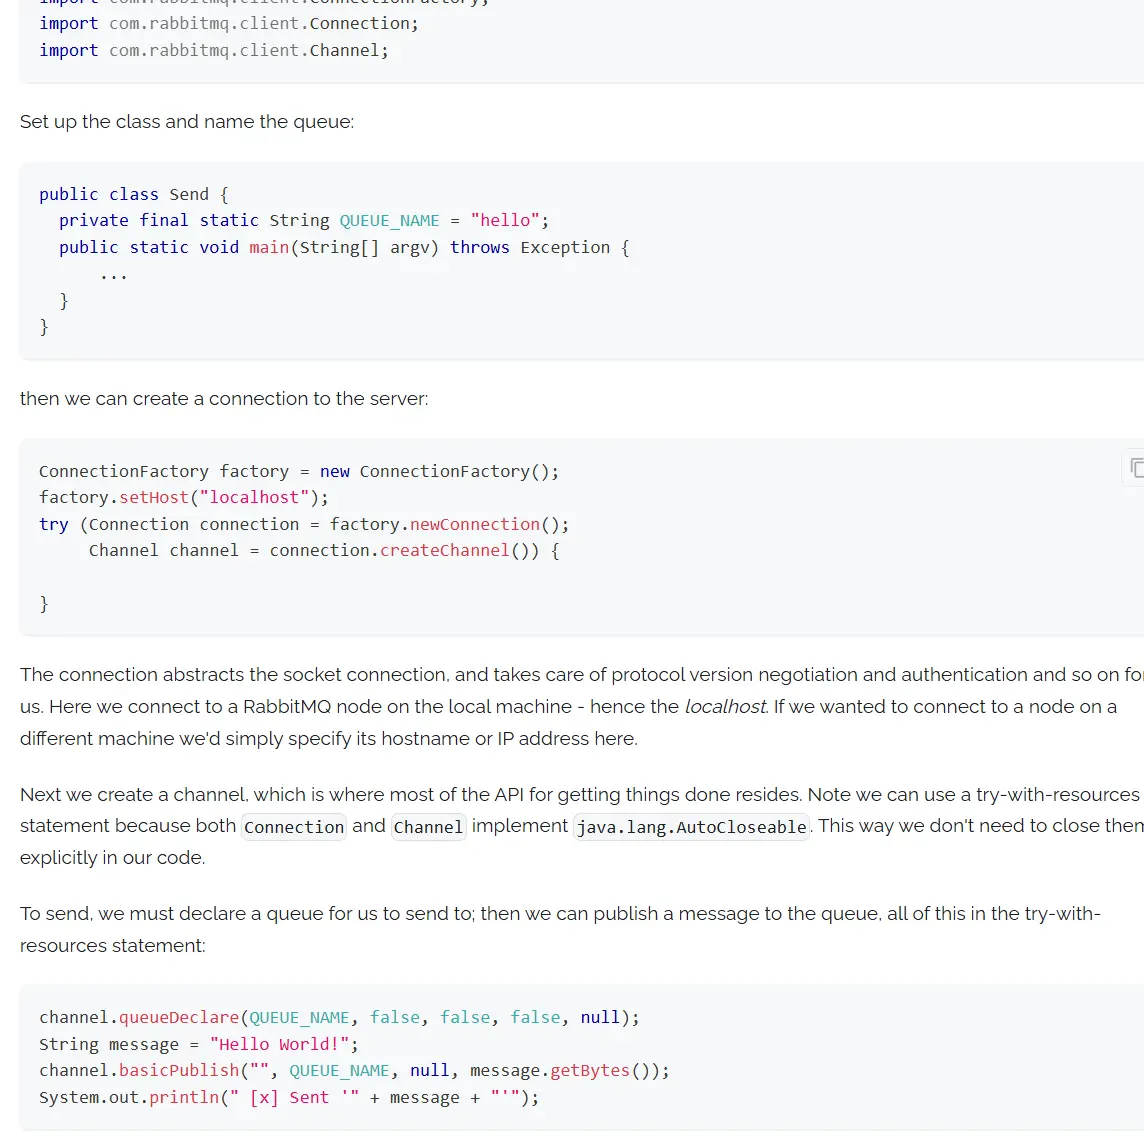Click the createChannel method call
The image size is (1144, 1136).
point(444,551)
